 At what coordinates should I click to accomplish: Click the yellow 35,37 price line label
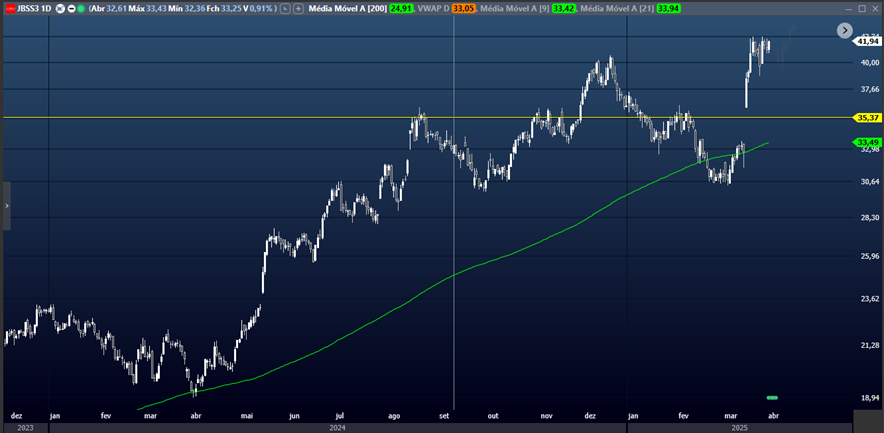[x=866, y=118]
